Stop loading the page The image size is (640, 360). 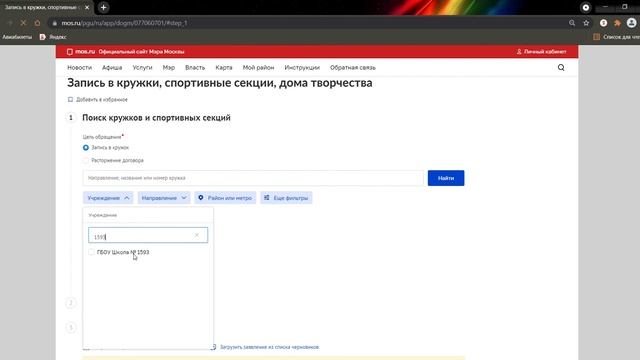(23, 23)
